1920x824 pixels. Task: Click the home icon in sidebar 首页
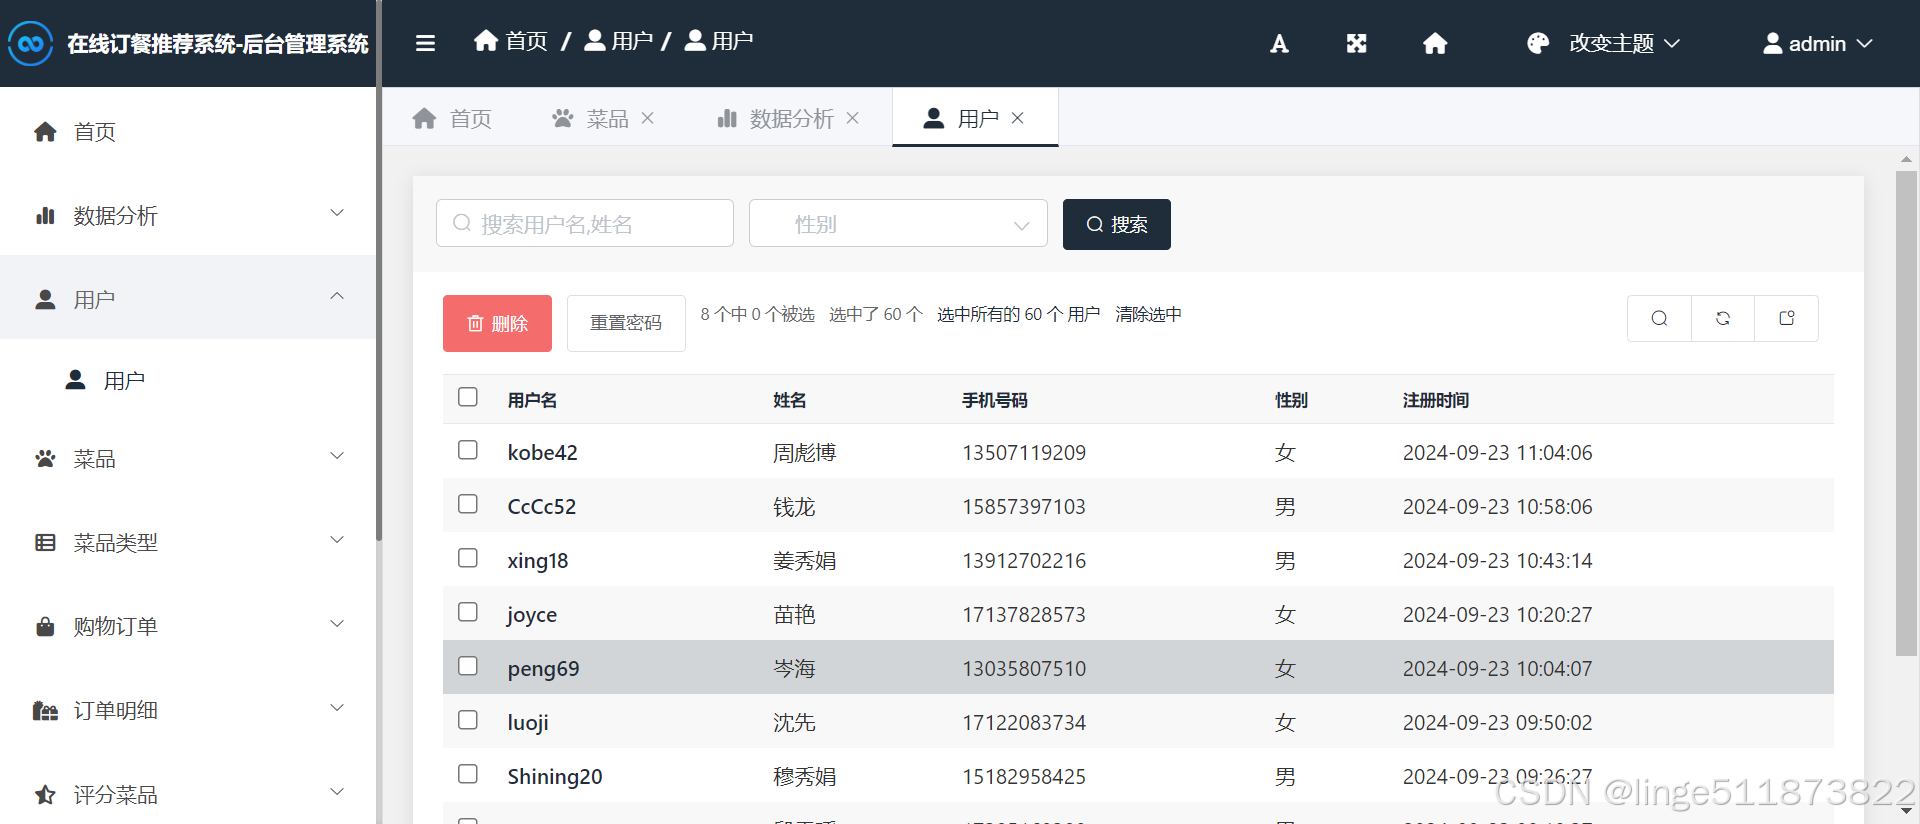pos(45,131)
